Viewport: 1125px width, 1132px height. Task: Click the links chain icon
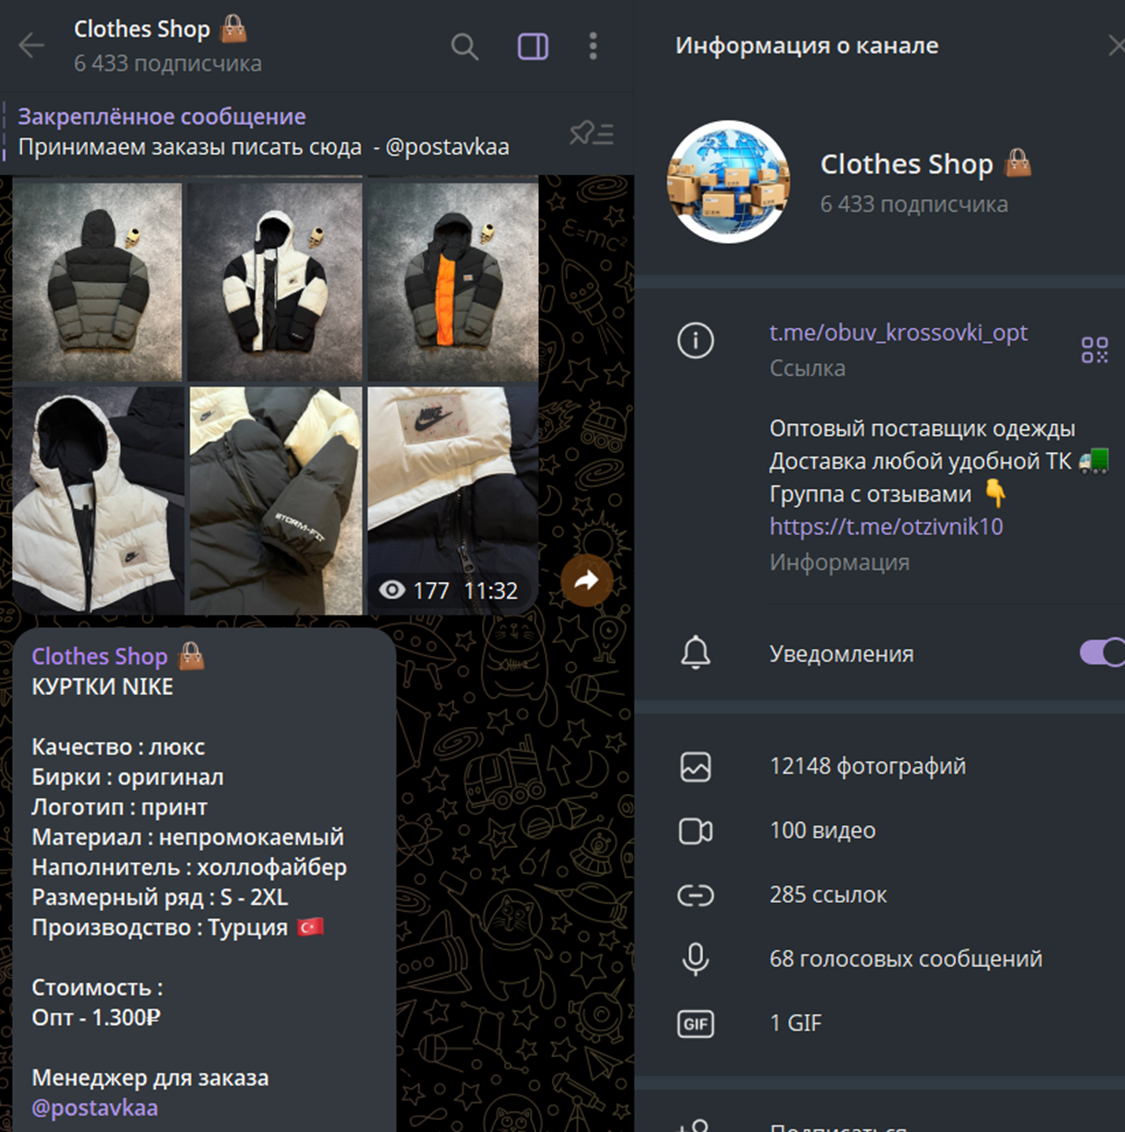click(695, 895)
